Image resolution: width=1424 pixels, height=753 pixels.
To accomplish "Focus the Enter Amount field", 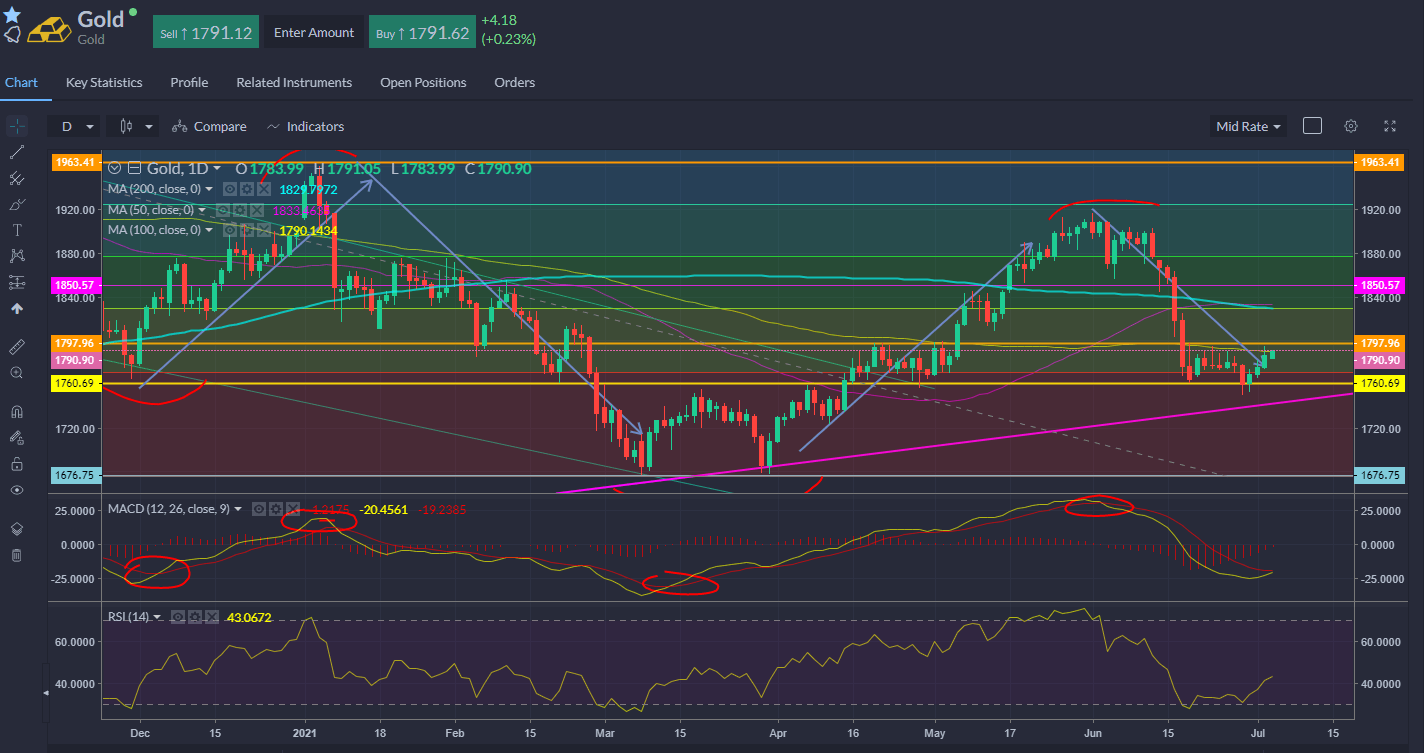I will tap(314, 32).
